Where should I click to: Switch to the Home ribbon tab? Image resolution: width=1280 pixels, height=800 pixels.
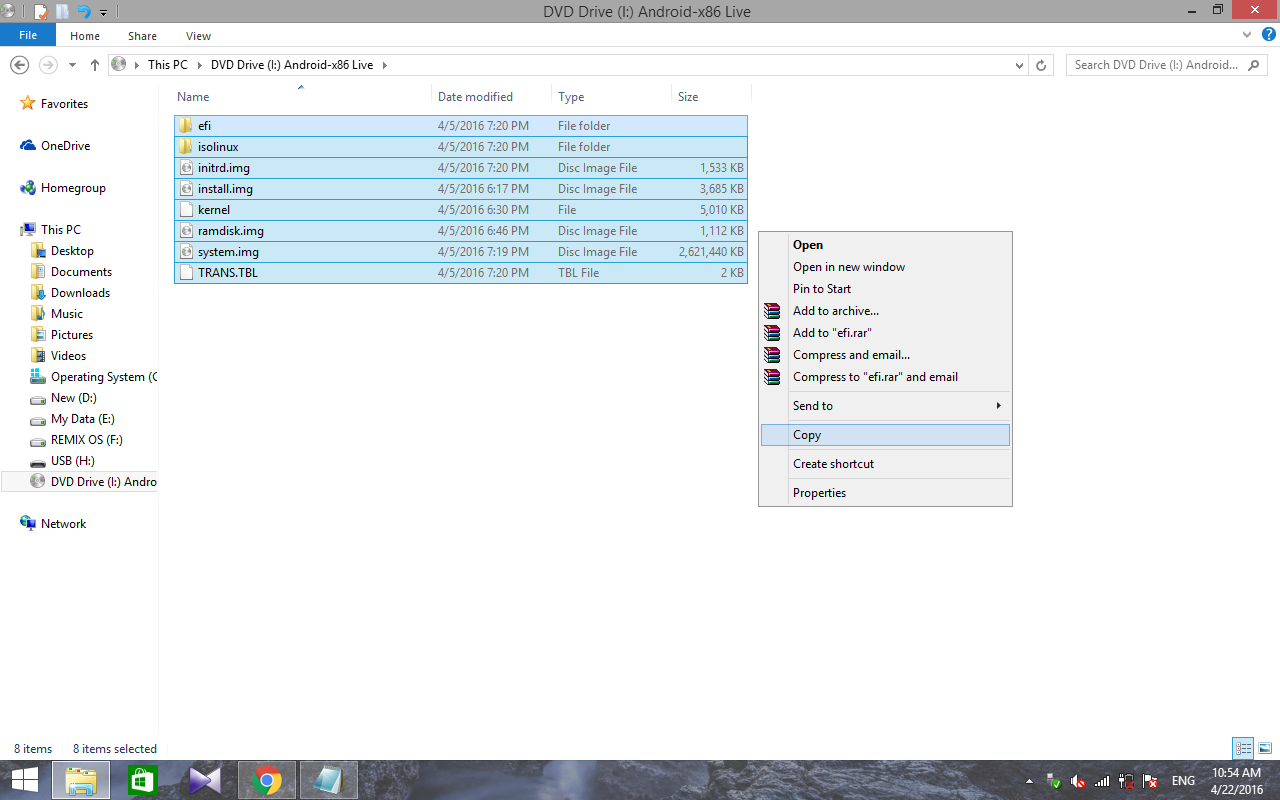(x=85, y=36)
